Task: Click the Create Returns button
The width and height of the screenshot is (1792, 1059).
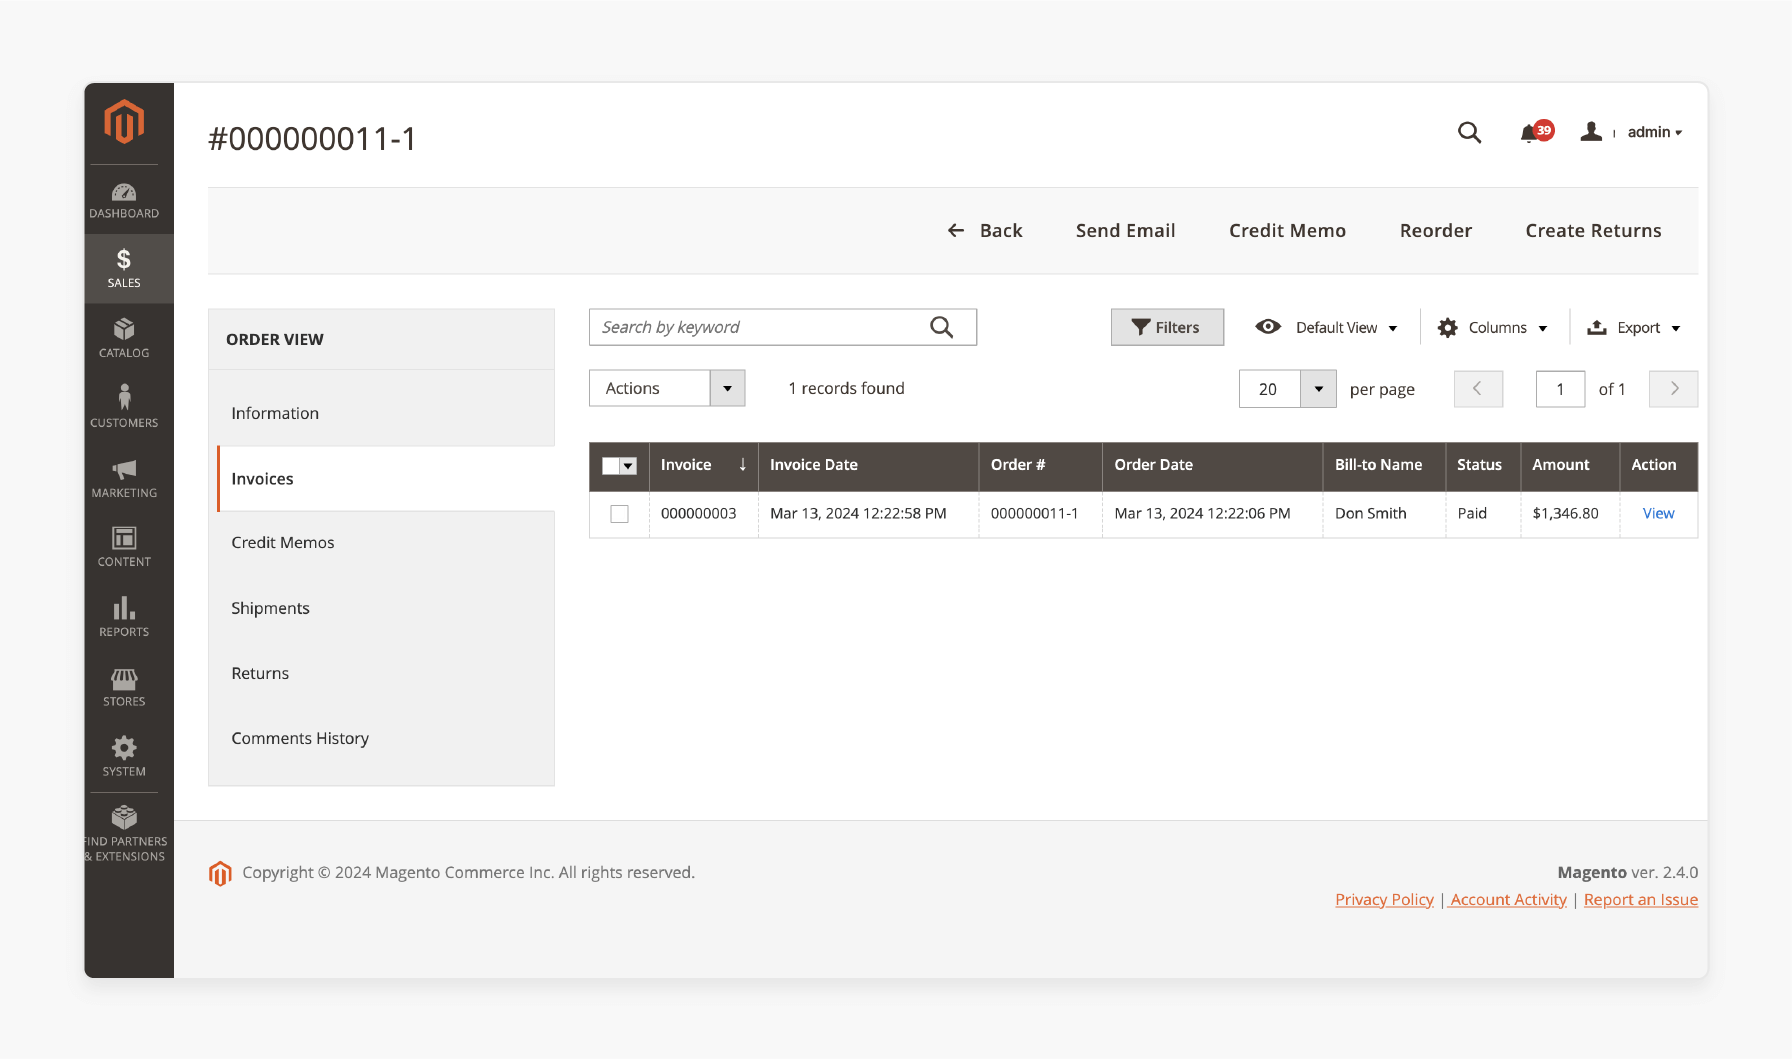Action: coord(1593,231)
